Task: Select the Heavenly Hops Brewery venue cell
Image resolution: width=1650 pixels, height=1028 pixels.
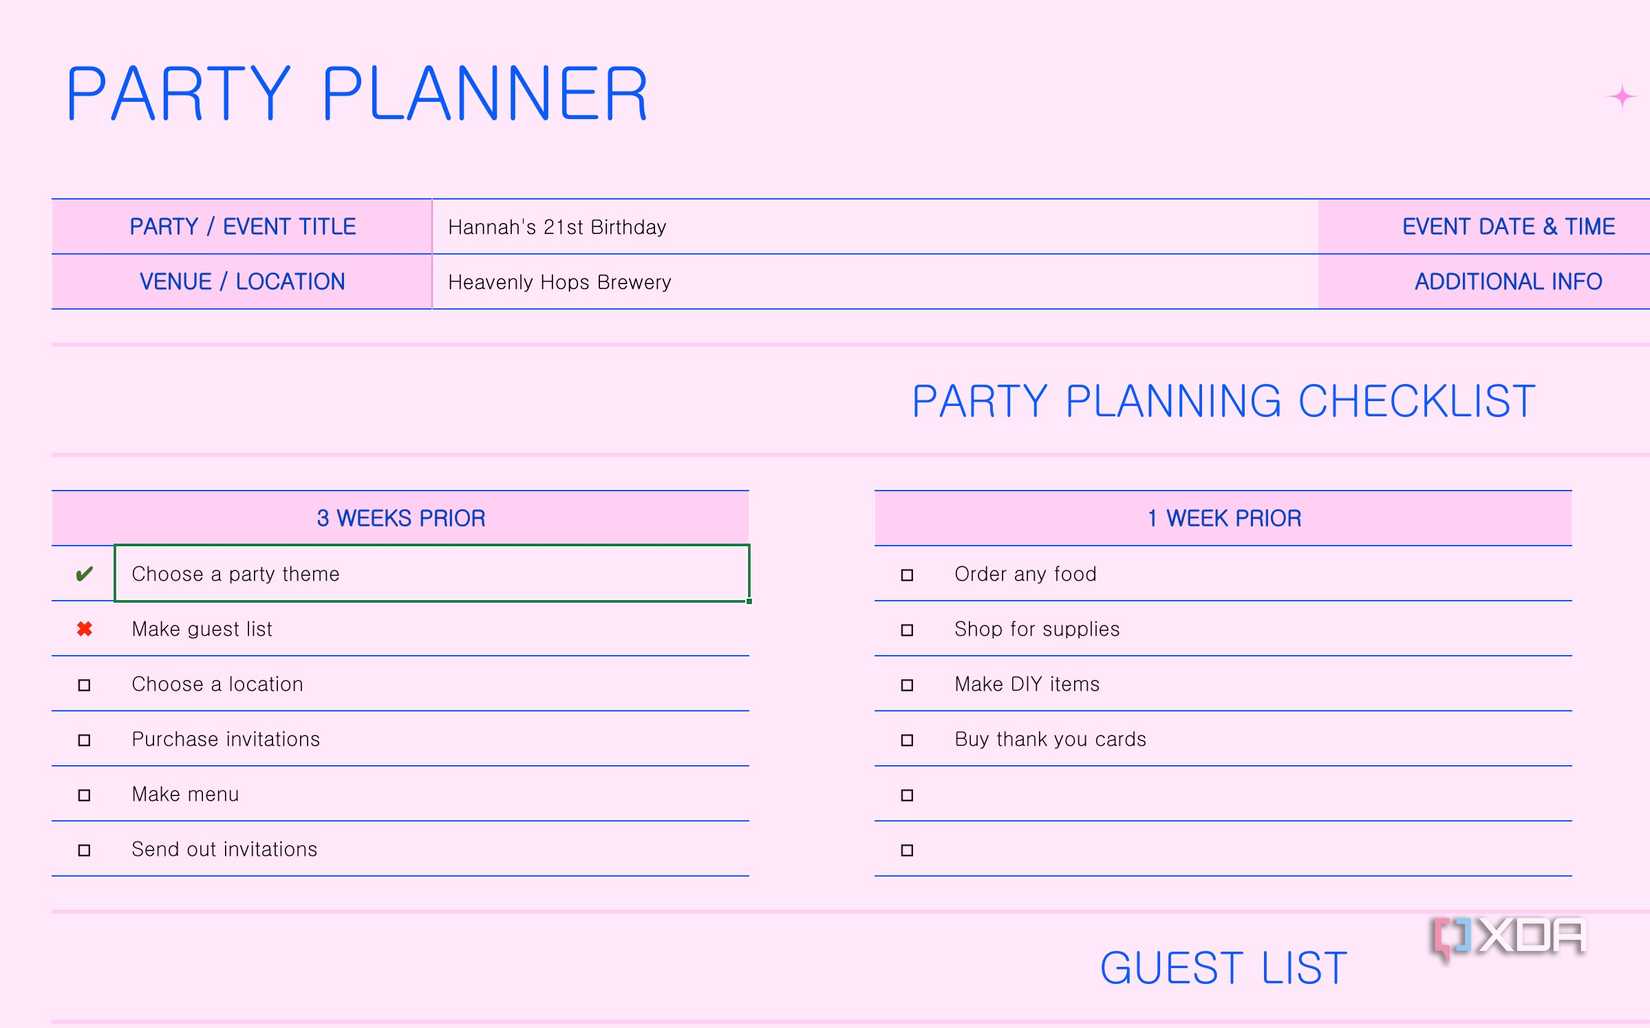Action: (874, 282)
